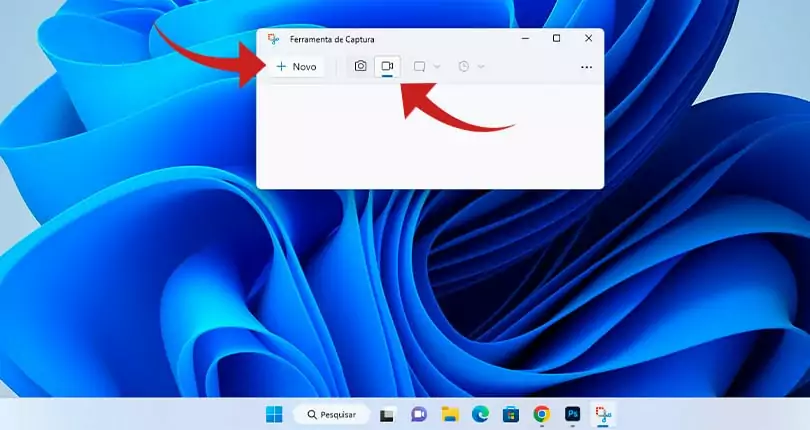
Task: Click the Snipping Tool app icon in title bar
Action: (x=273, y=39)
